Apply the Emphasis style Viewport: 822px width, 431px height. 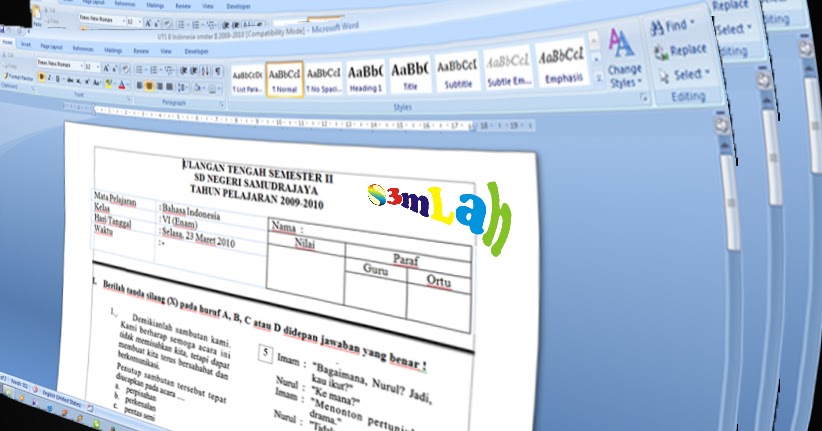pos(561,64)
